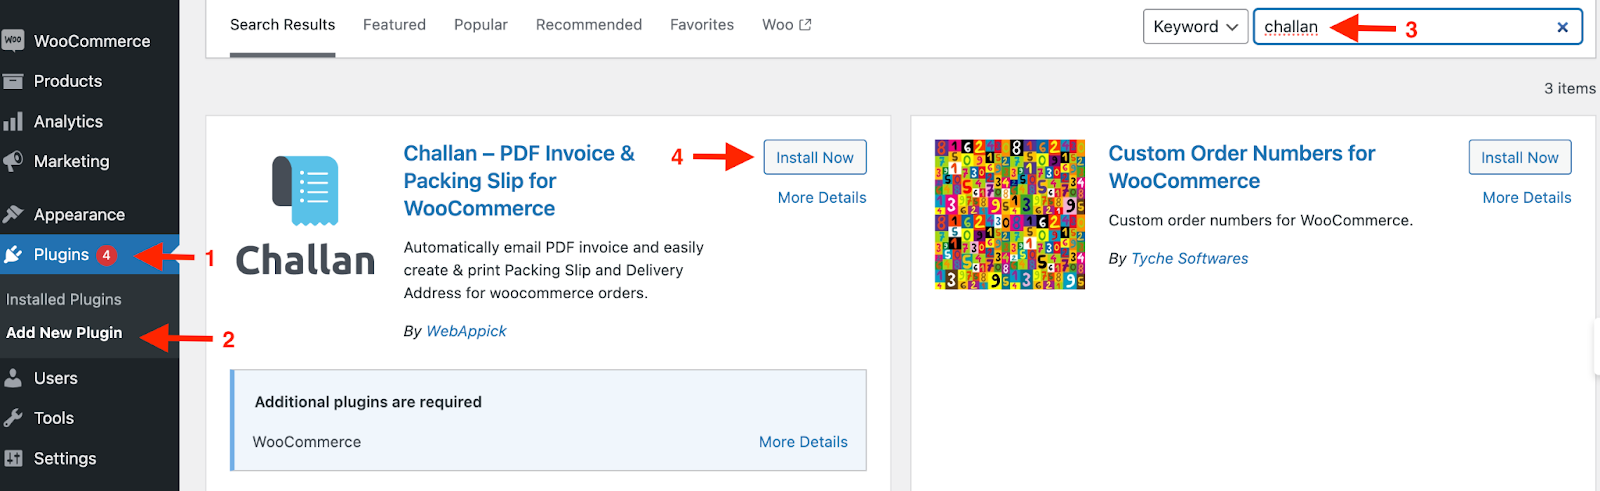Clear the search with X icon
This screenshot has height=491, width=1600.
click(x=1562, y=27)
